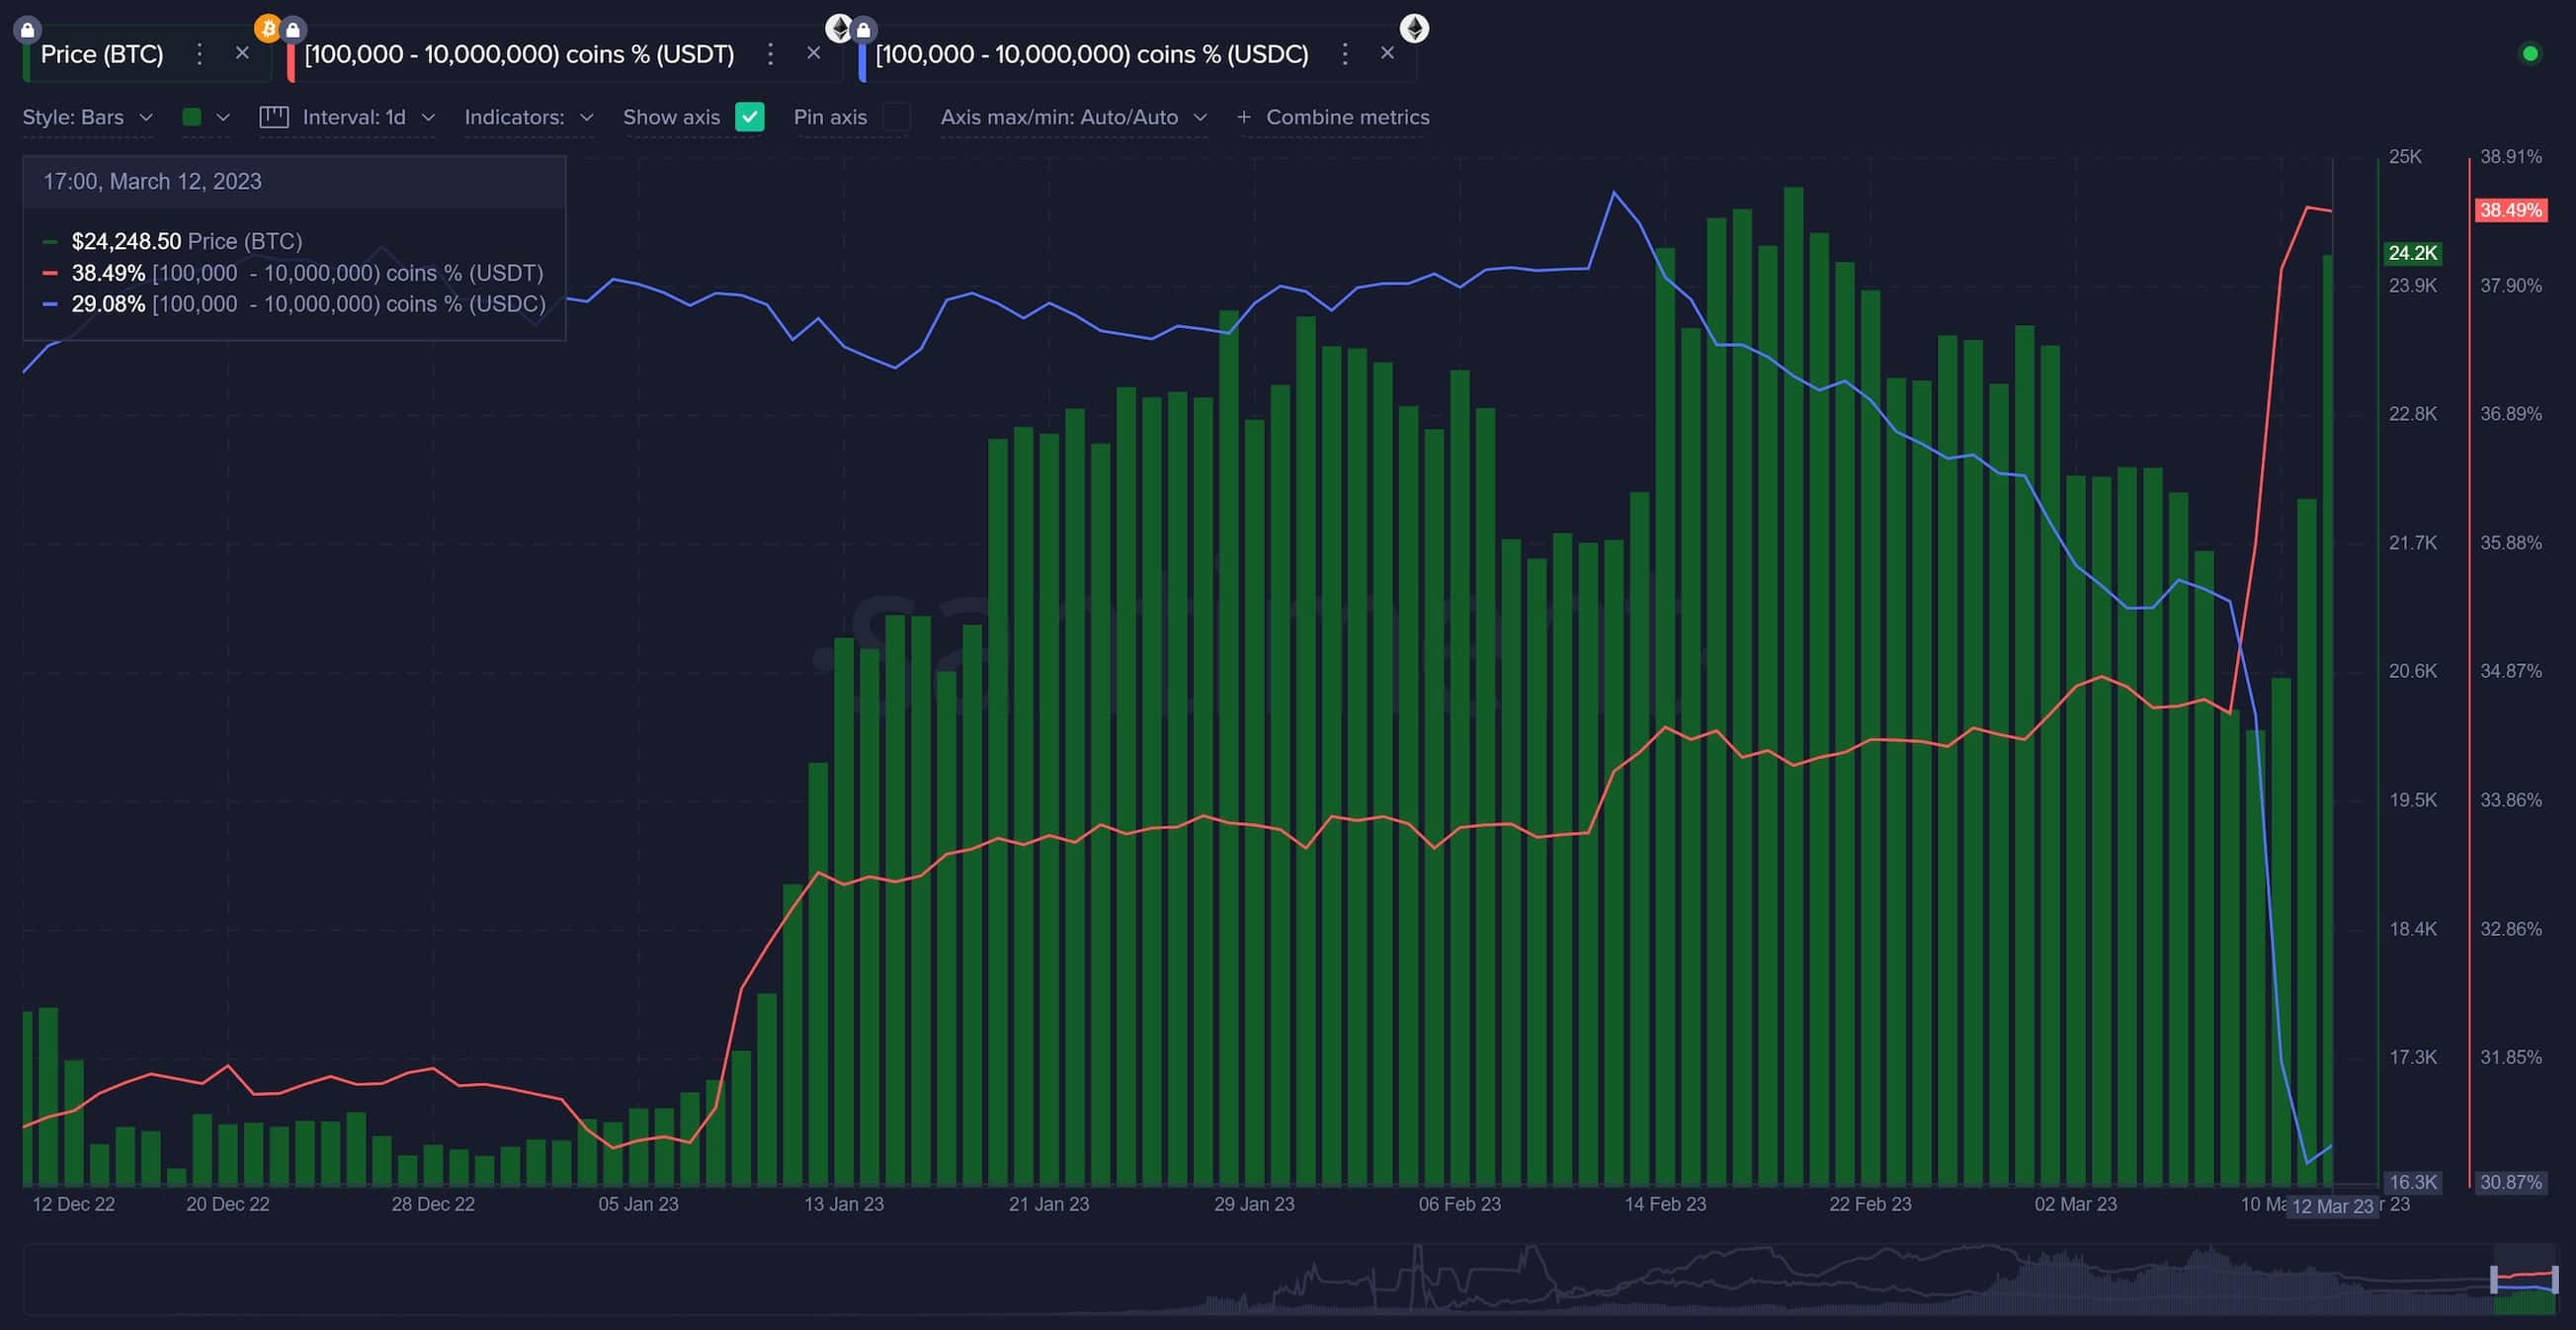Open the three-dot menu for Price (BTC)

click(x=200, y=54)
